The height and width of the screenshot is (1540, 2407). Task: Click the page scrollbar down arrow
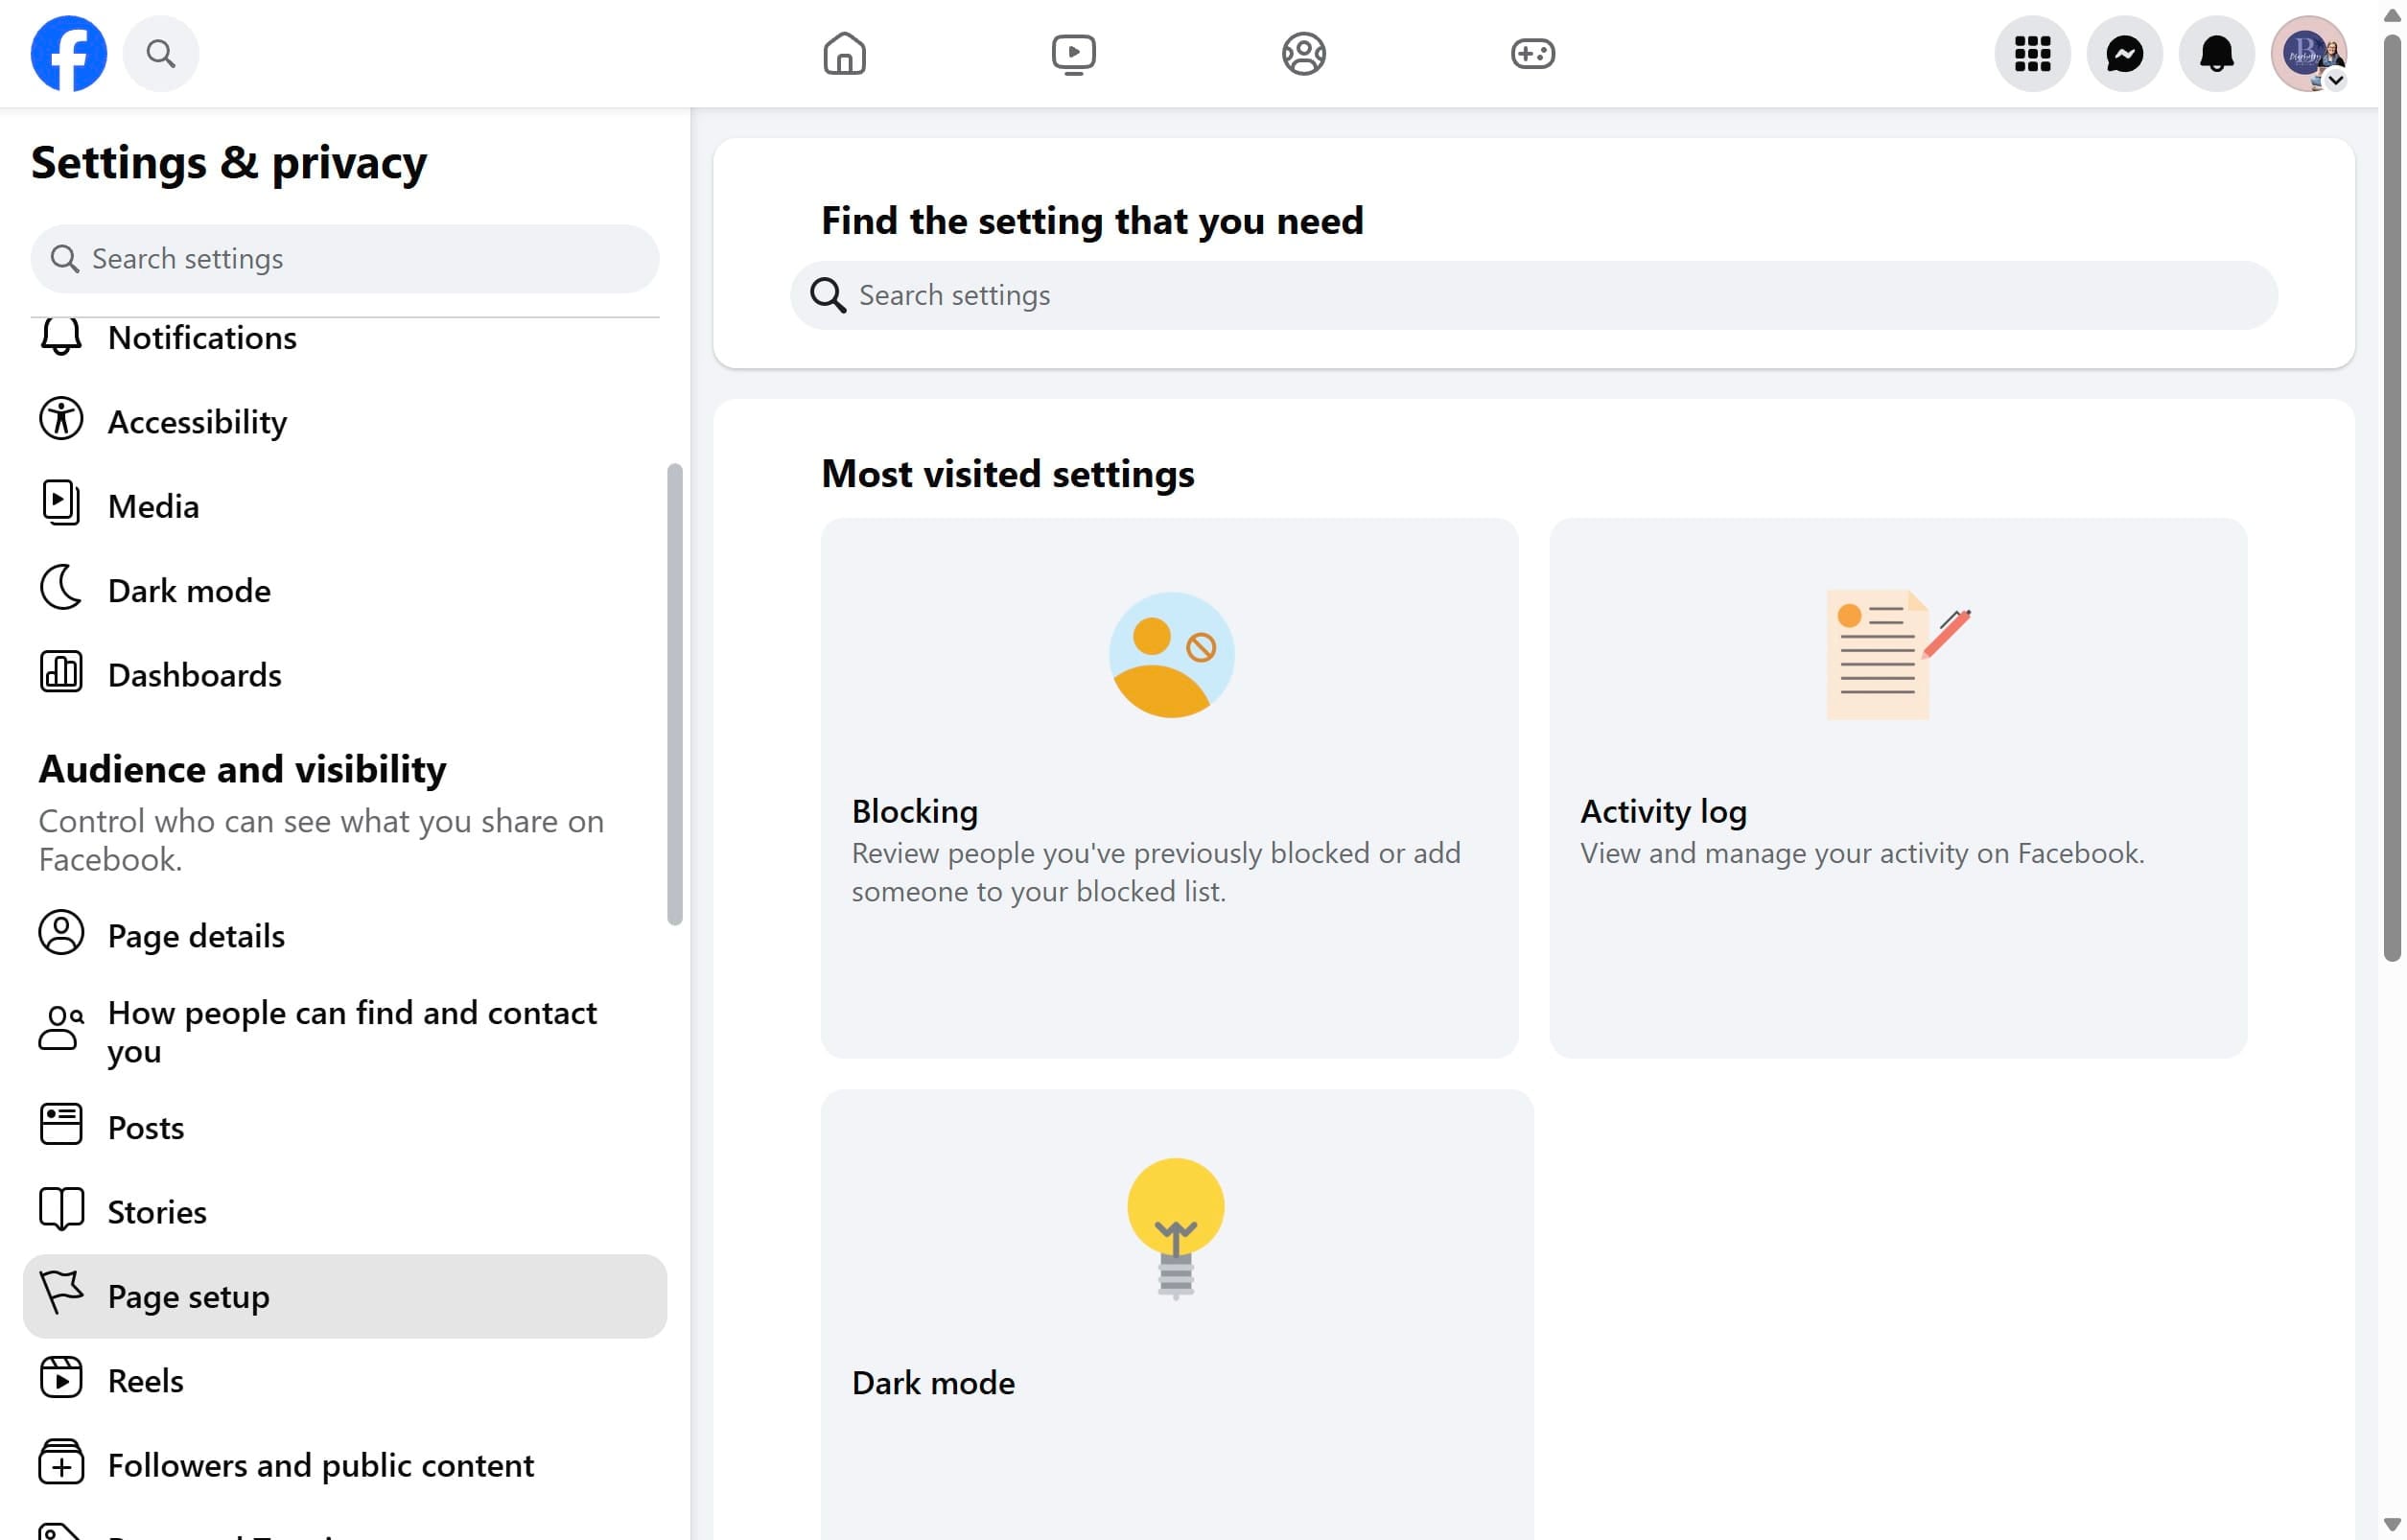tap(2392, 1526)
